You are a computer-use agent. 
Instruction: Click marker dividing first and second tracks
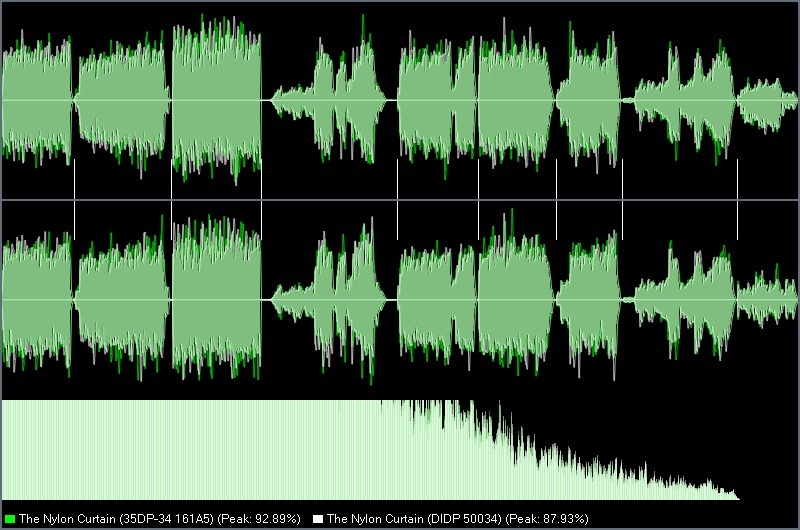click(x=74, y=199)
